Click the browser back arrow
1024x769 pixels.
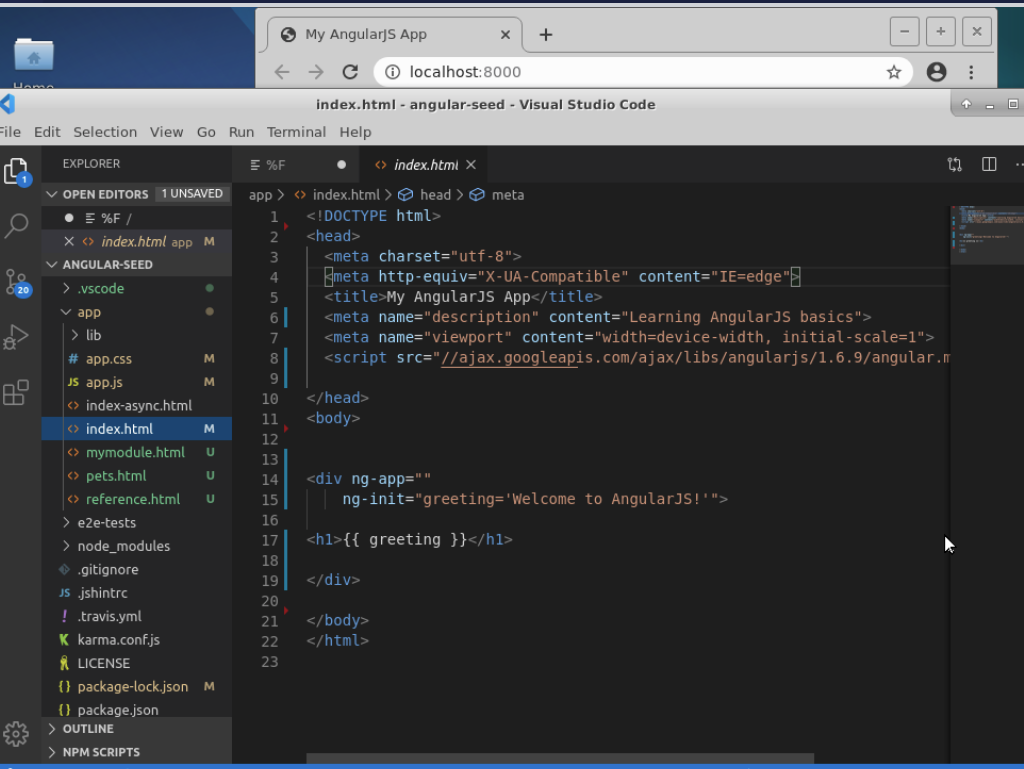pyautogui.click(x=283, y=71)
